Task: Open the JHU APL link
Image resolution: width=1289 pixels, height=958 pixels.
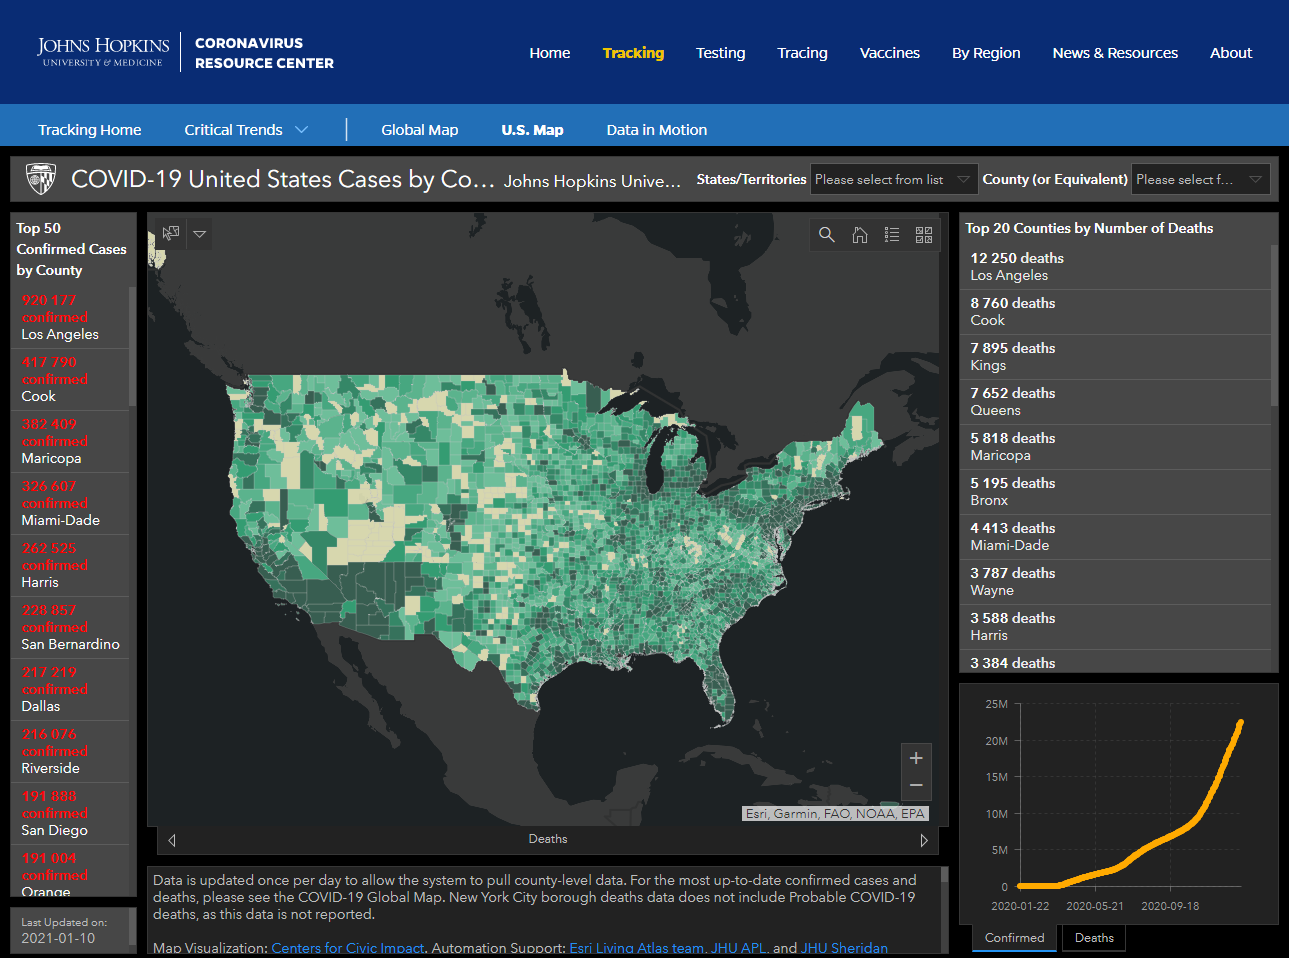Action: 739,948
